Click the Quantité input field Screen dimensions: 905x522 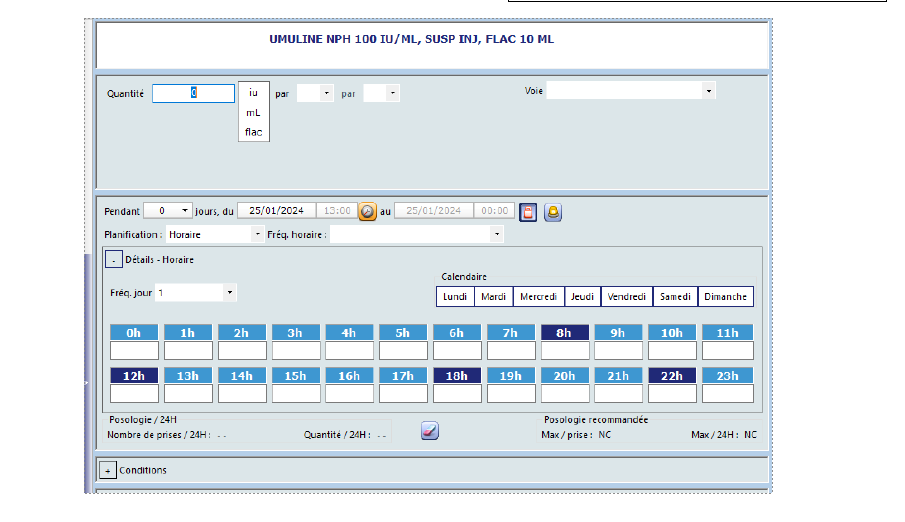click(x=193, y=94)
